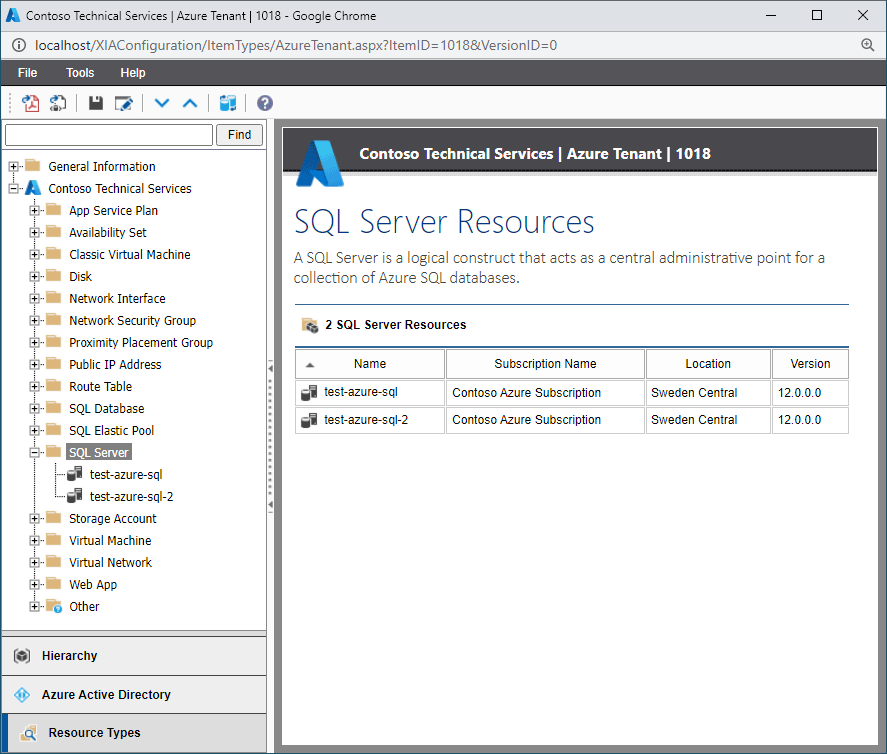Click the test-azure-sql server icon in tree
This screenshot has width=887, height=754.
(75, 474)
